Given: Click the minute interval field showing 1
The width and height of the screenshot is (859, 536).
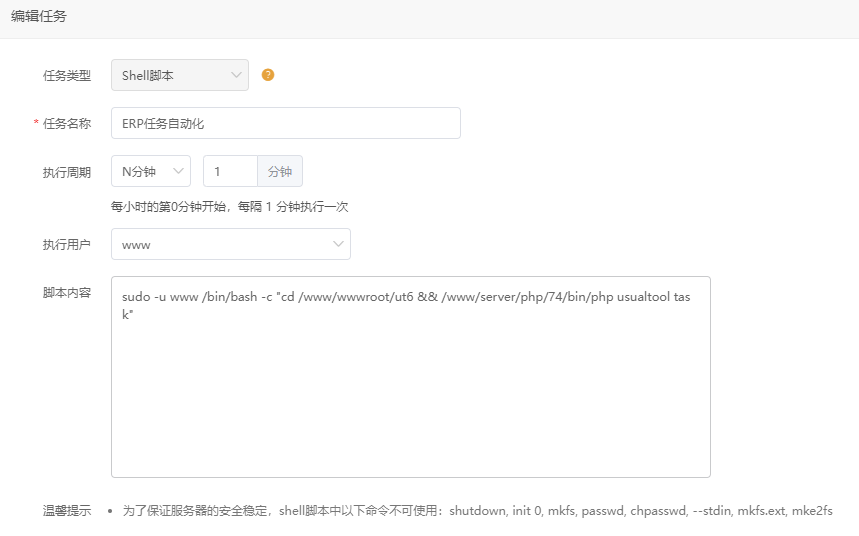Looking at the screenshot, I should click(x=230, y=171).
